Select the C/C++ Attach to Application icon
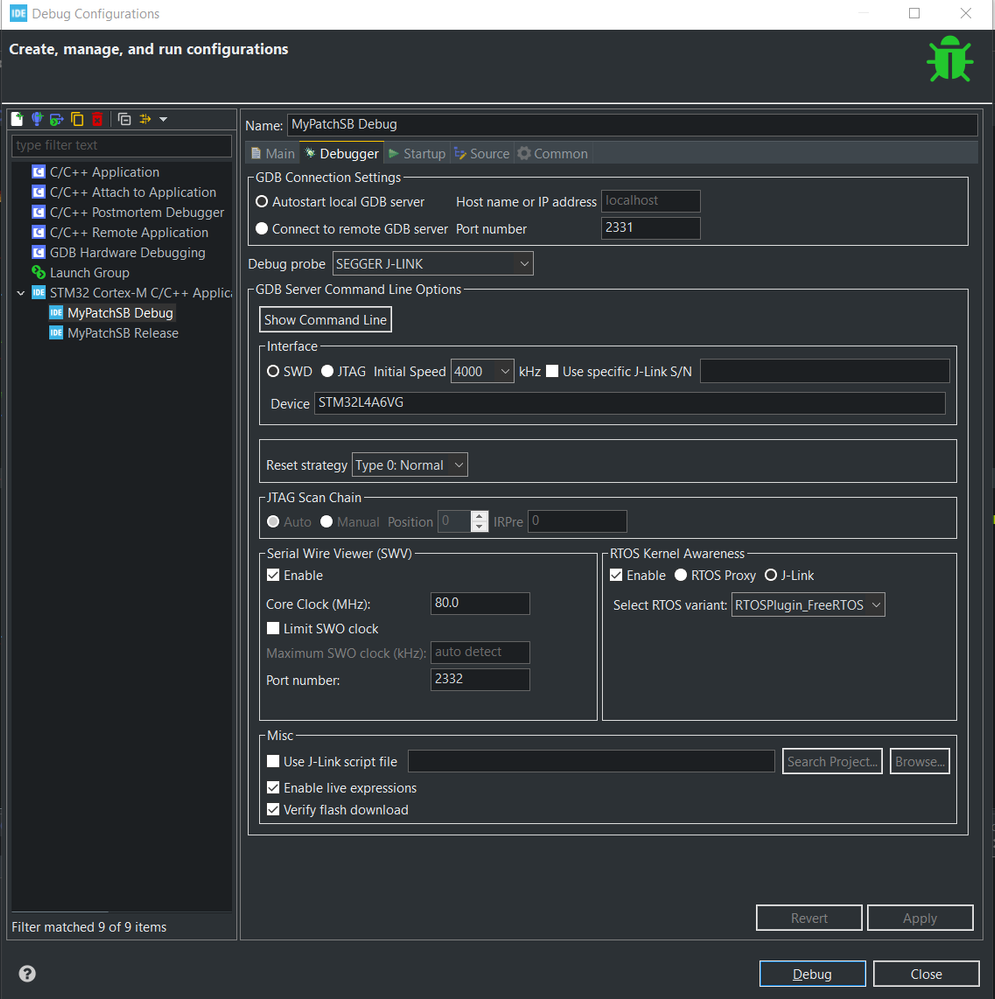The image size is (995, 999). point(39,192)
